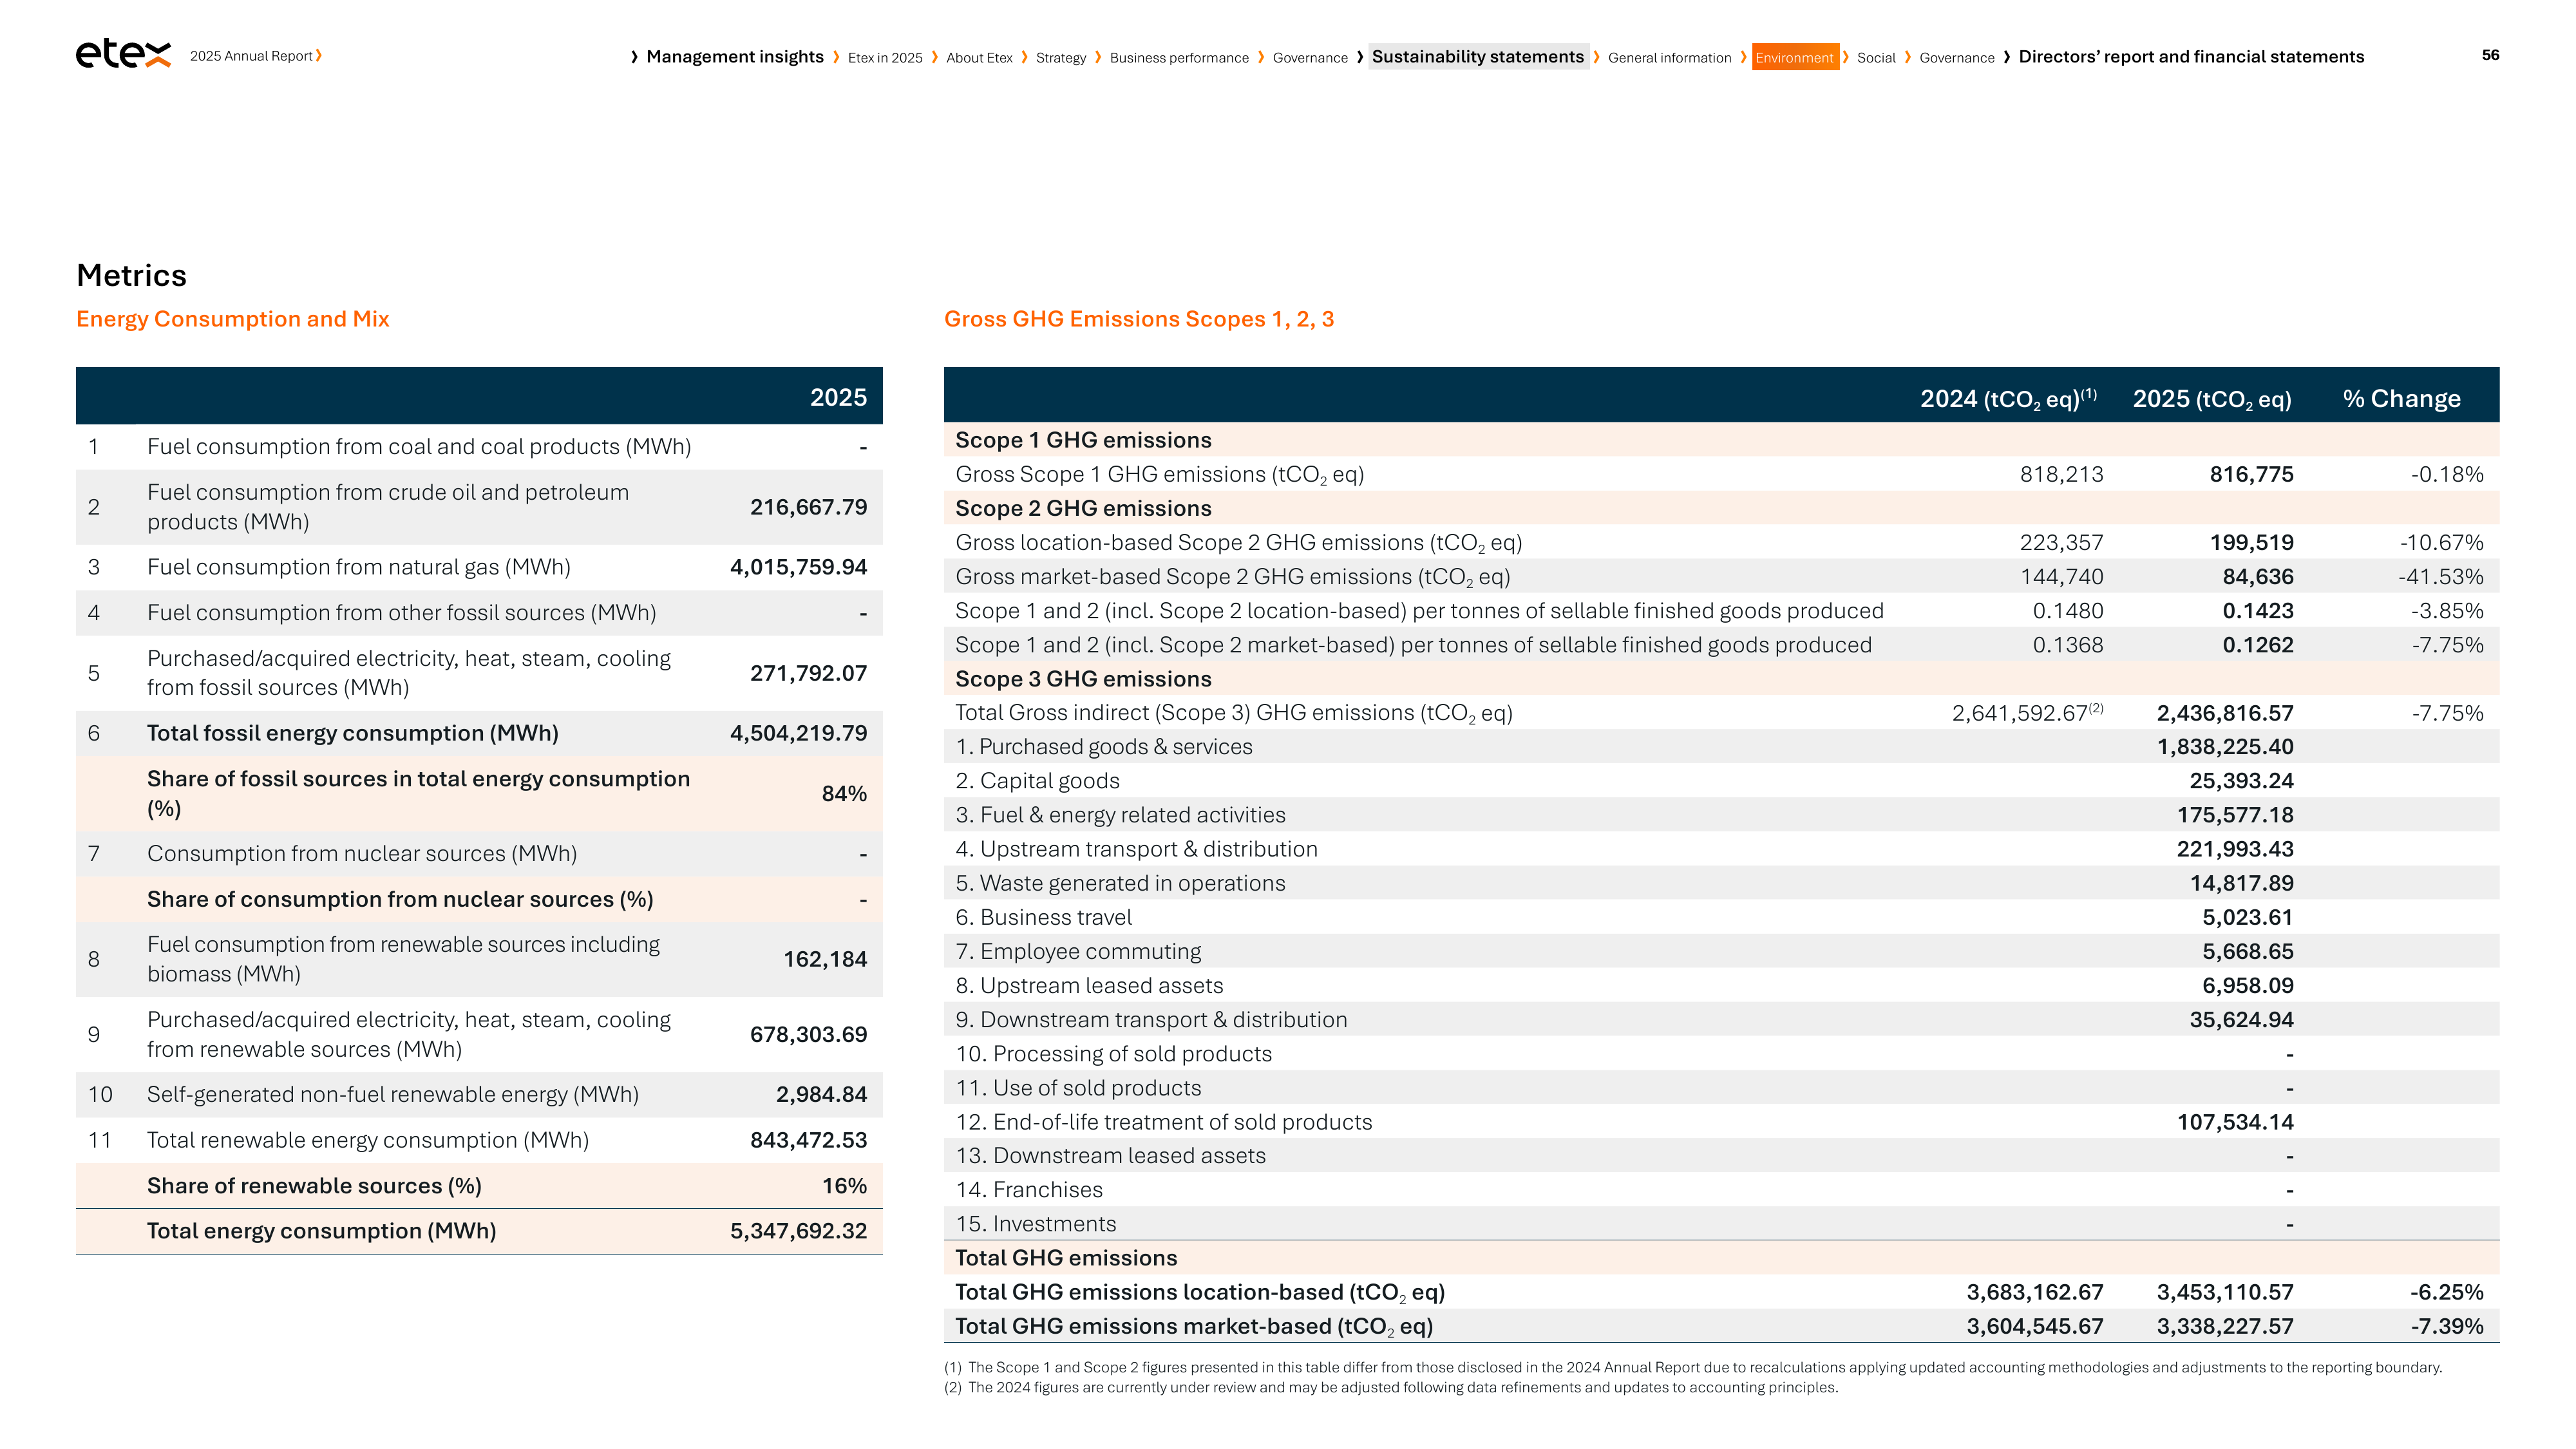Screen dimensions: 2576x1449
Task: Click footnote (2) about 2024 figures
Action: (x=1391, y=1387)
